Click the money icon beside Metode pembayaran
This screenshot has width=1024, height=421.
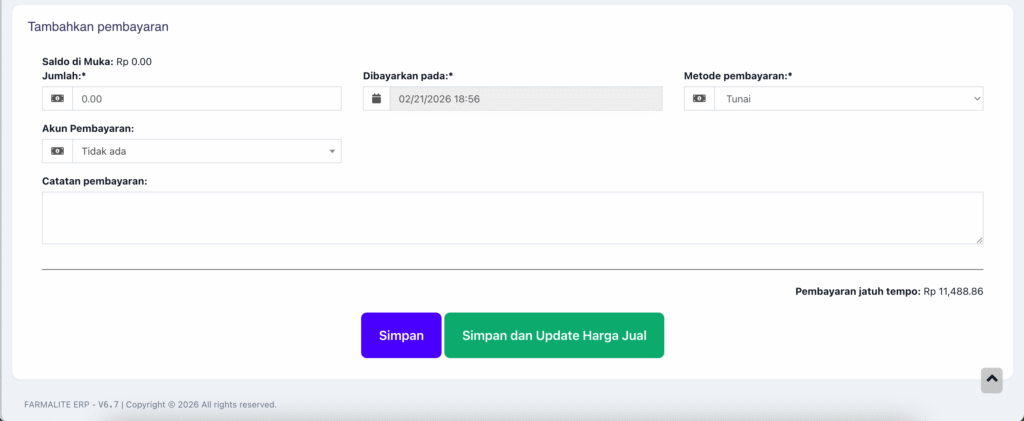699,99
